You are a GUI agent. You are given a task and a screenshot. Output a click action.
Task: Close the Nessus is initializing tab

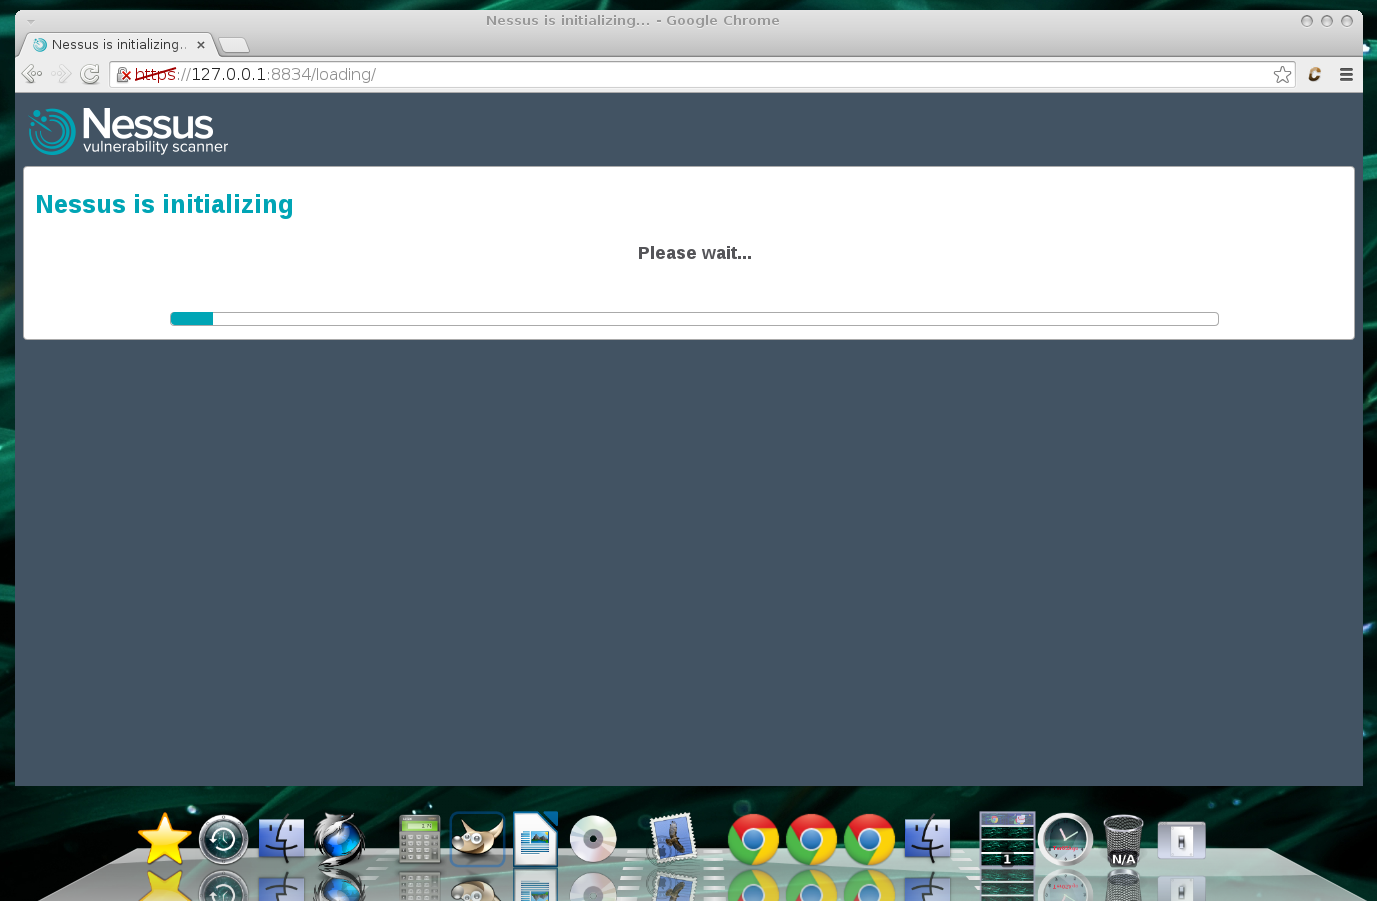pos(201,45)
